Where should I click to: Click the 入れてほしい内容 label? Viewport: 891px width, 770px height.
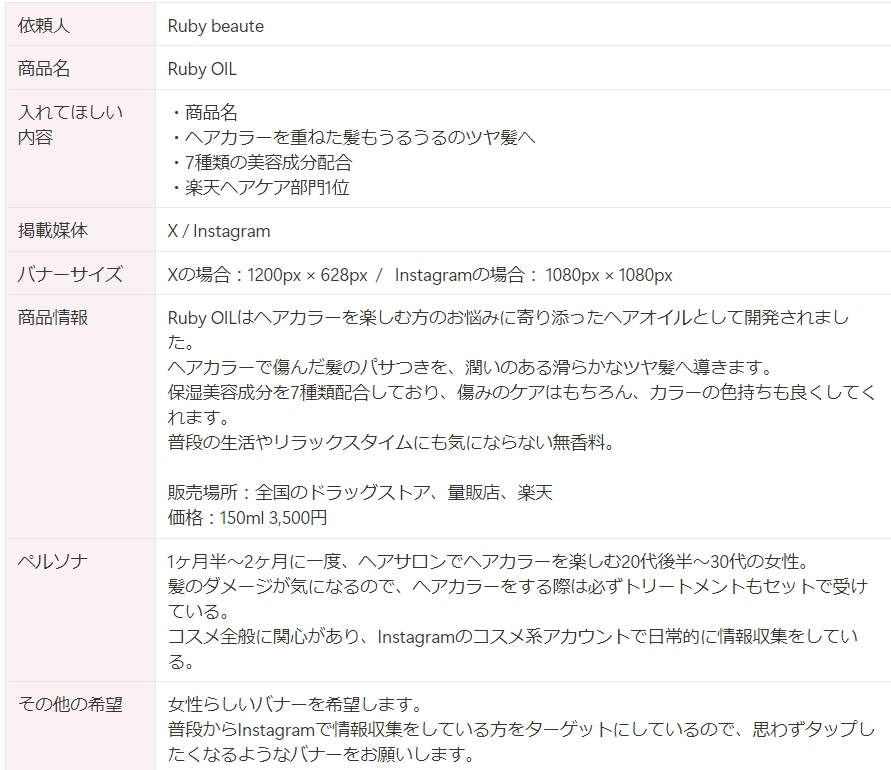pos(70,124)
